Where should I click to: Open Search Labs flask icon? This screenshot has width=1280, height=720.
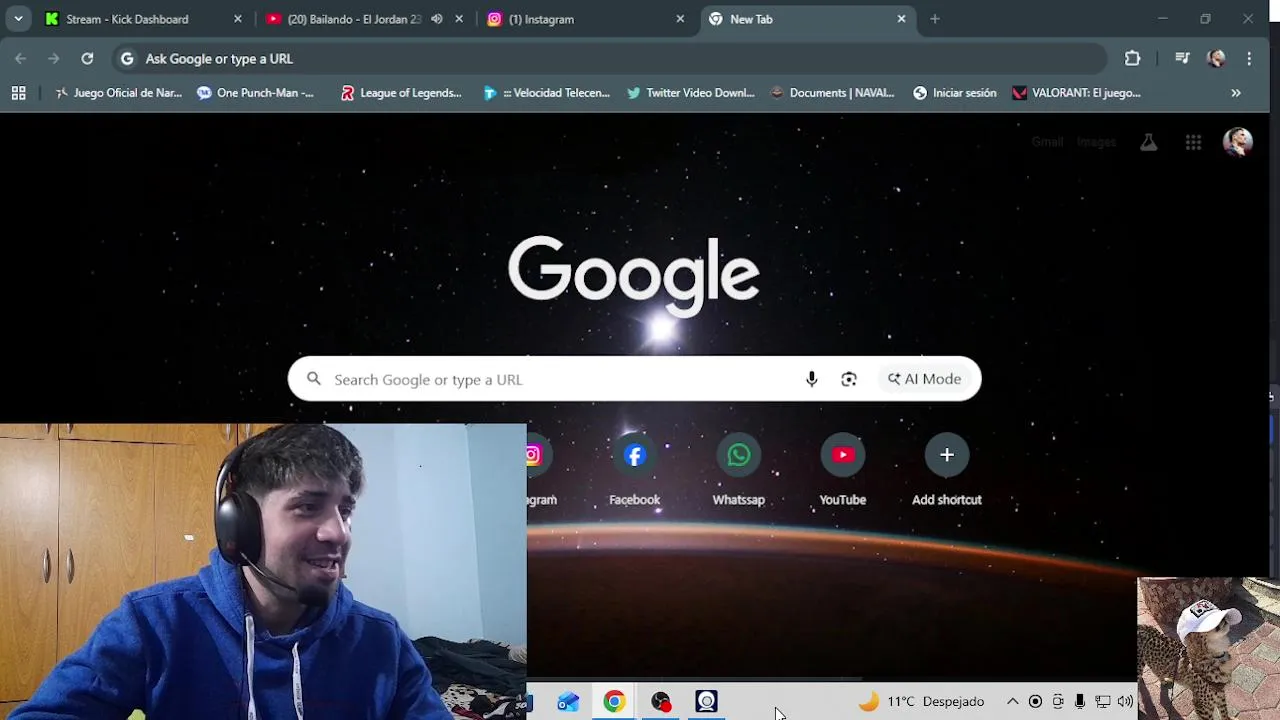[x=1148, y=143]
